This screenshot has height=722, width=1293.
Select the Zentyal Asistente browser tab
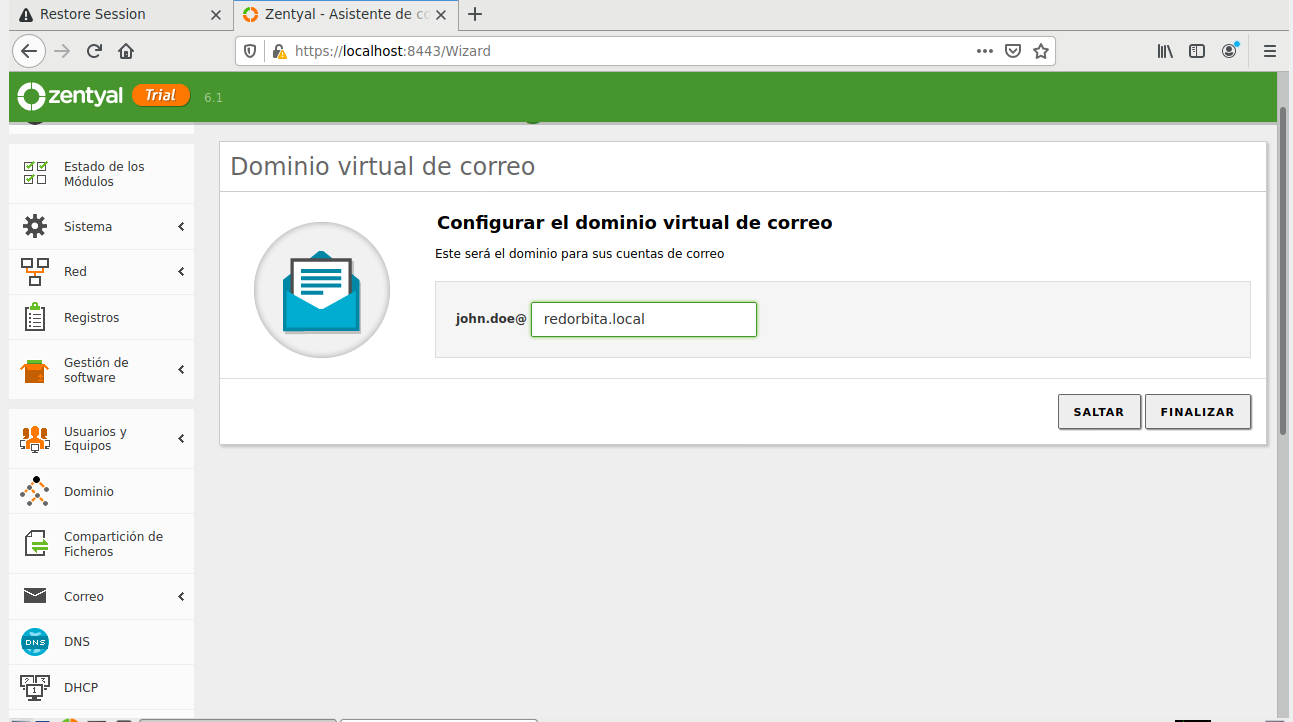335,14
